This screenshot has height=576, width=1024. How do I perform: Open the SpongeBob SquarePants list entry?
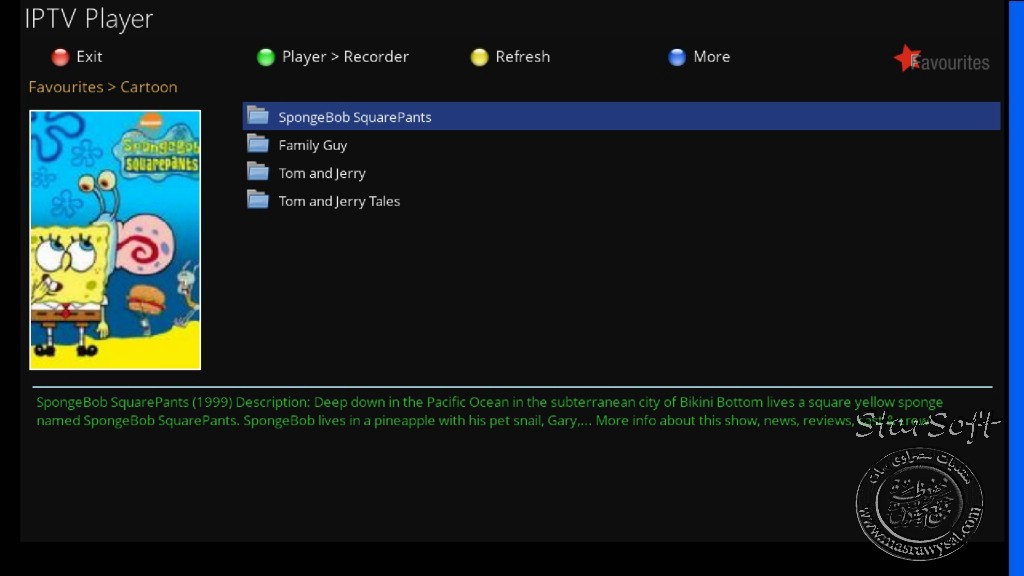(x=621, y=116)
